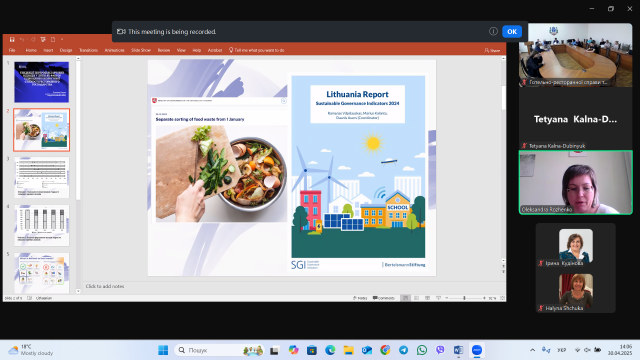Click the Share button in PowerPoint
This screenshot has width=640, height=360.
click(492, 51)
